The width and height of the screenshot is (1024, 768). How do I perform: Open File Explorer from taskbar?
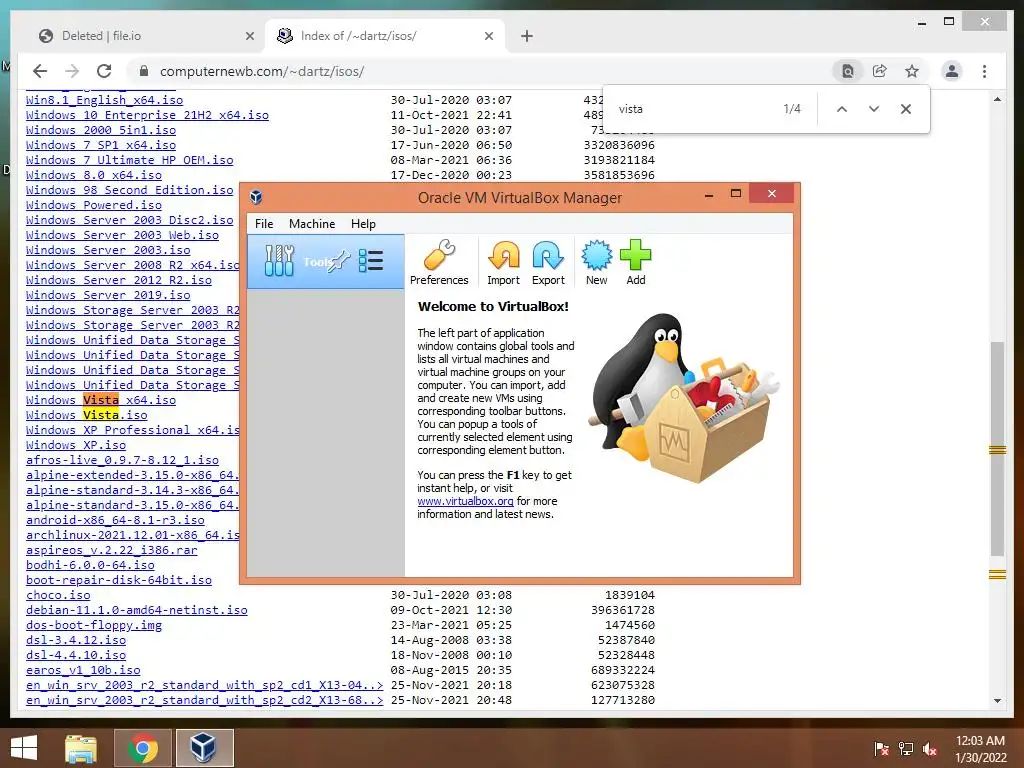81,748
